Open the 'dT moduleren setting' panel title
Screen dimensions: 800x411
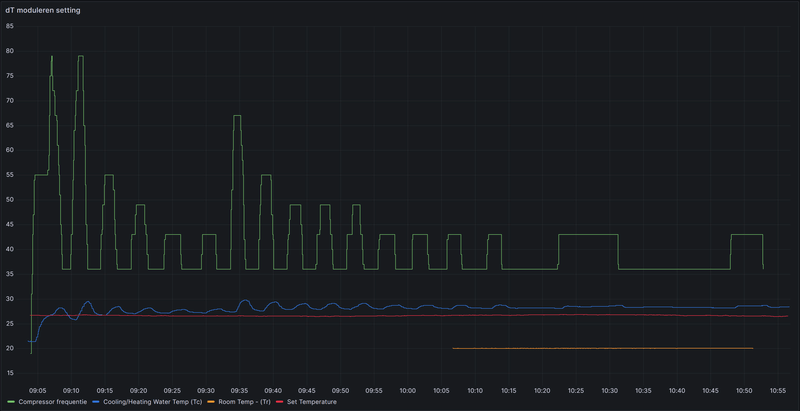43,11
